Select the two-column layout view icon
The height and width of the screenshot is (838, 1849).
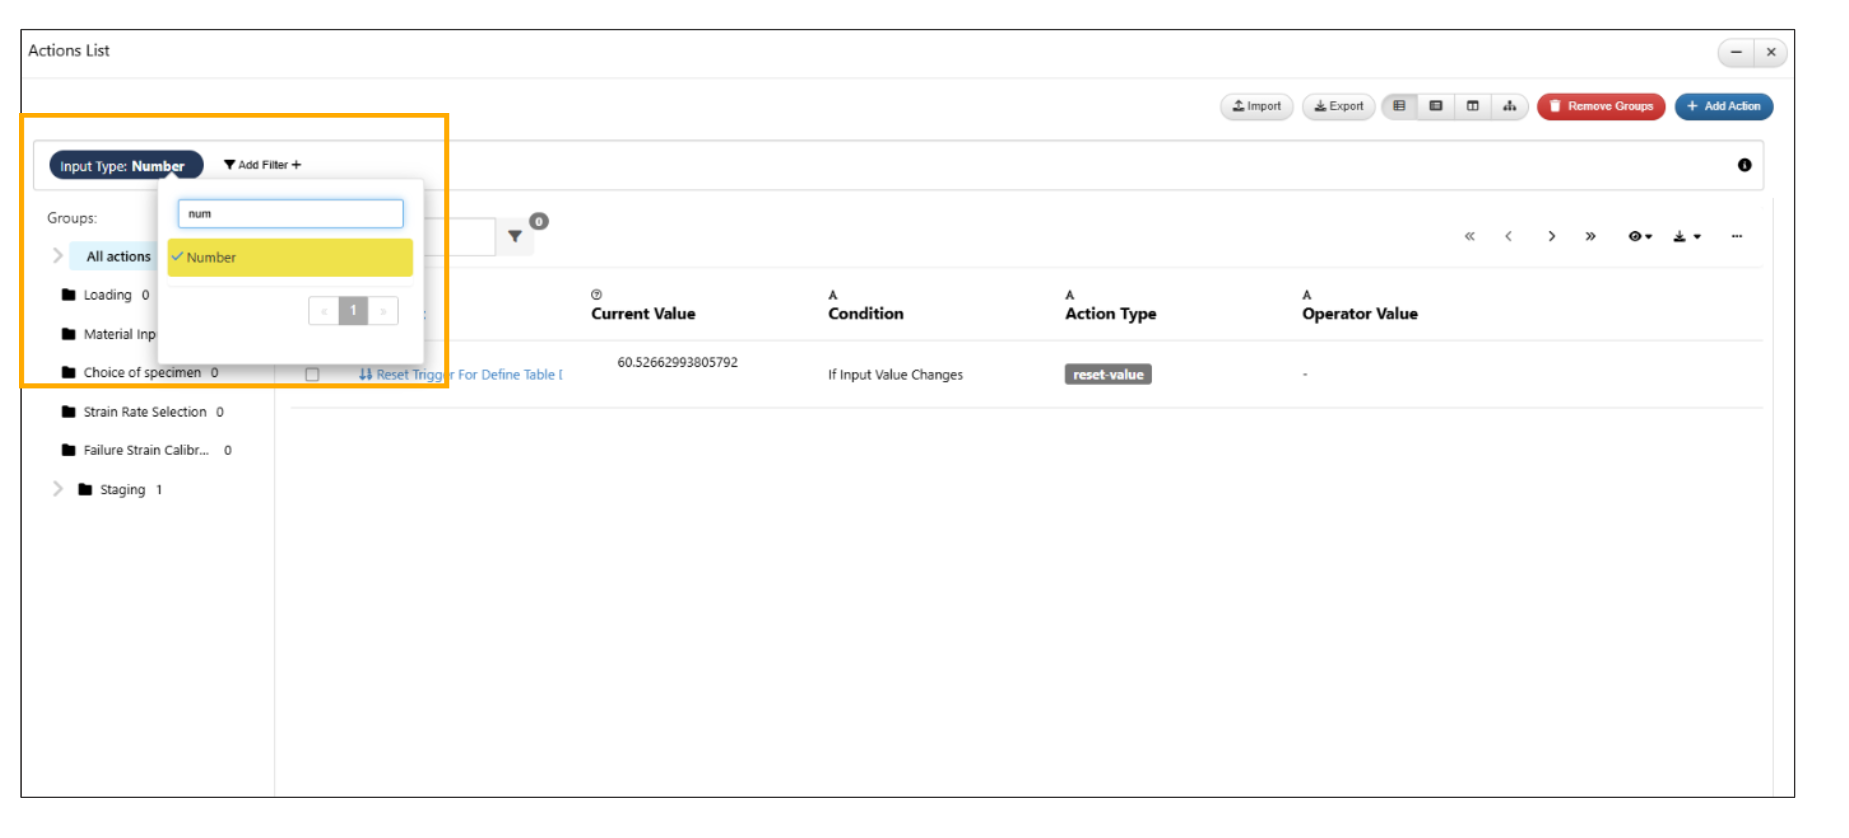coord(1472,106)
